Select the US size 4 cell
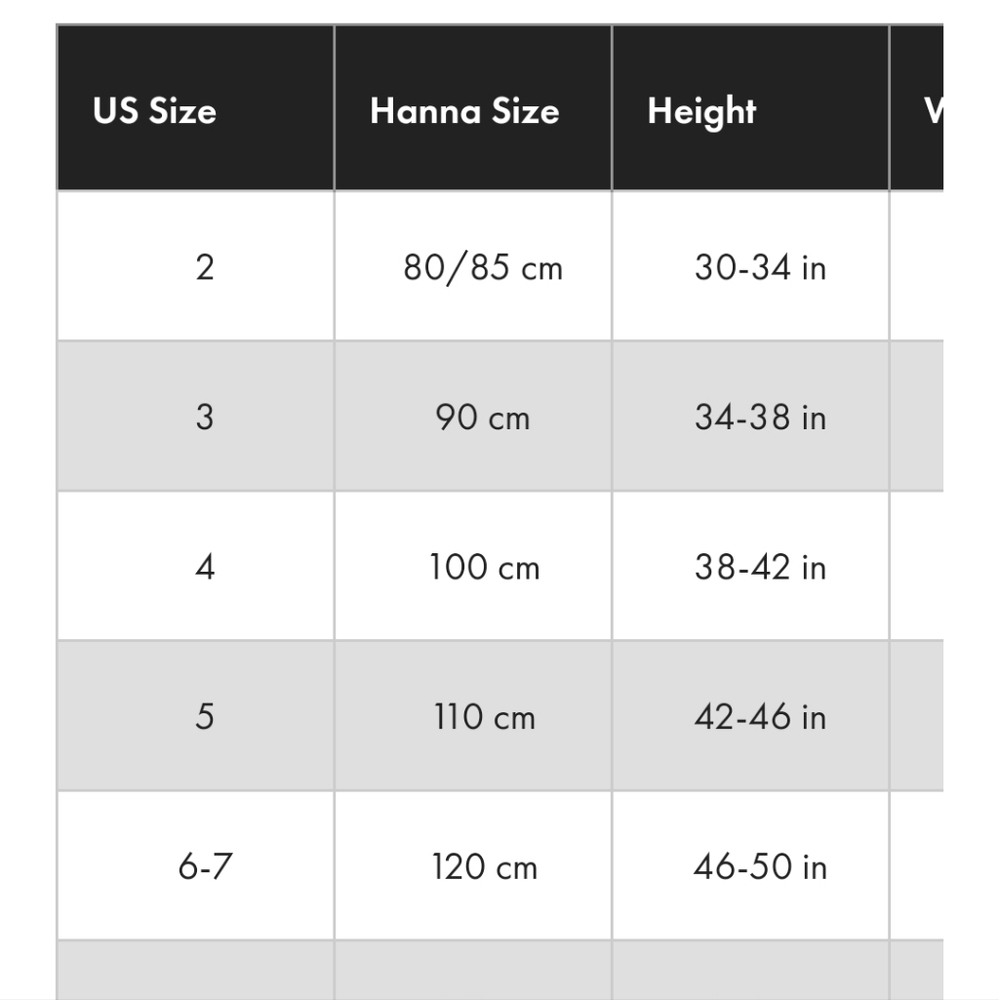The width and height of the screenshot is (999, 1000). [195, 566]
